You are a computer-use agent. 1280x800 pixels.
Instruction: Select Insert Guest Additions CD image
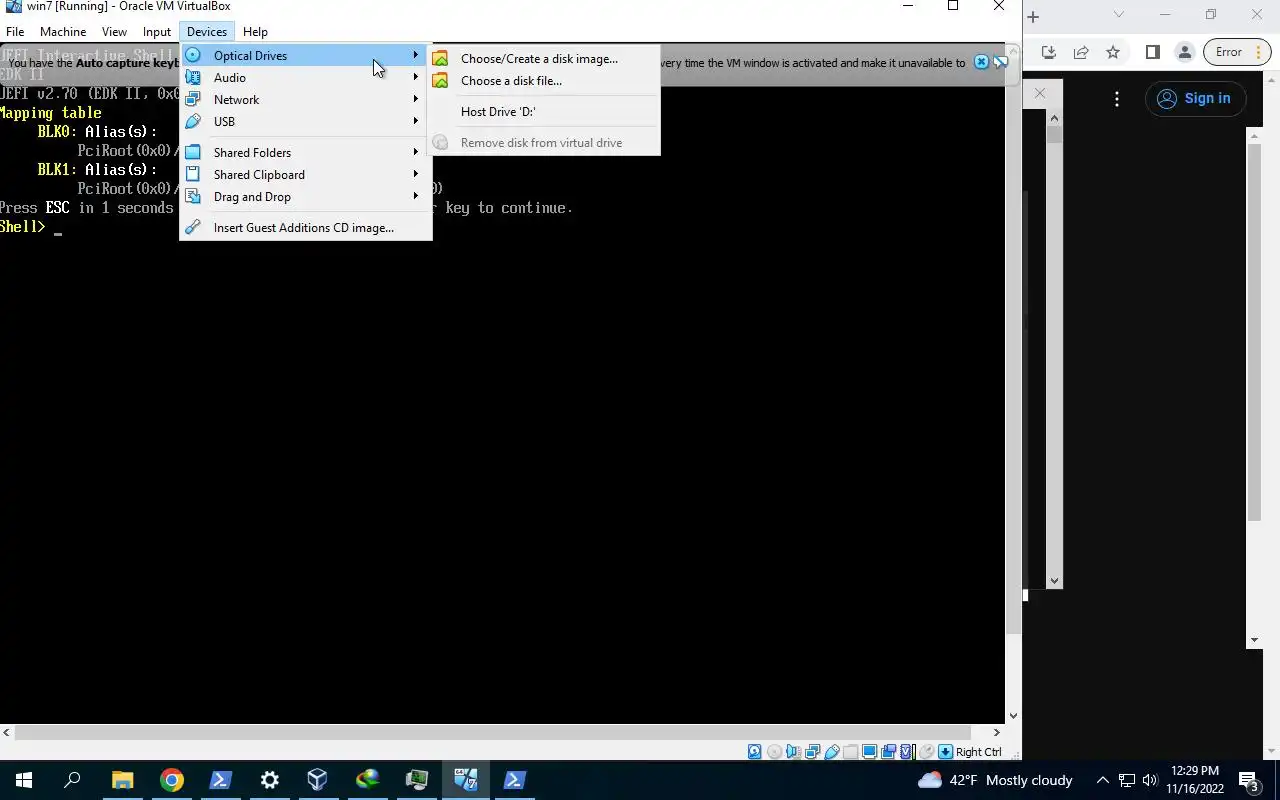pos(306,227)
